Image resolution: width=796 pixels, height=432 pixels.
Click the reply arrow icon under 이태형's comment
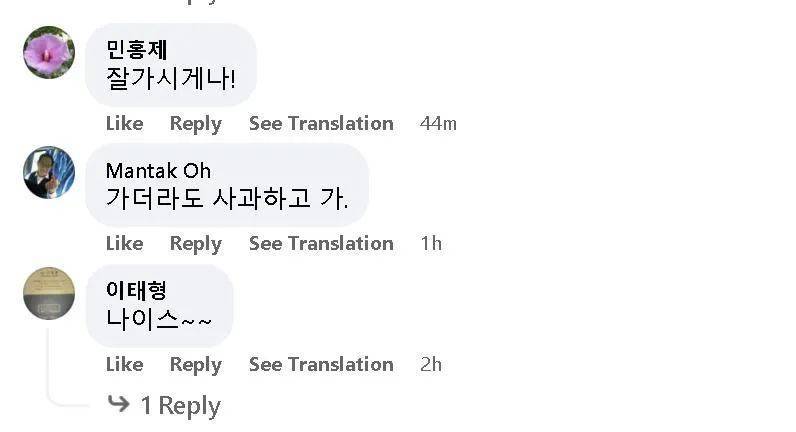119,404
